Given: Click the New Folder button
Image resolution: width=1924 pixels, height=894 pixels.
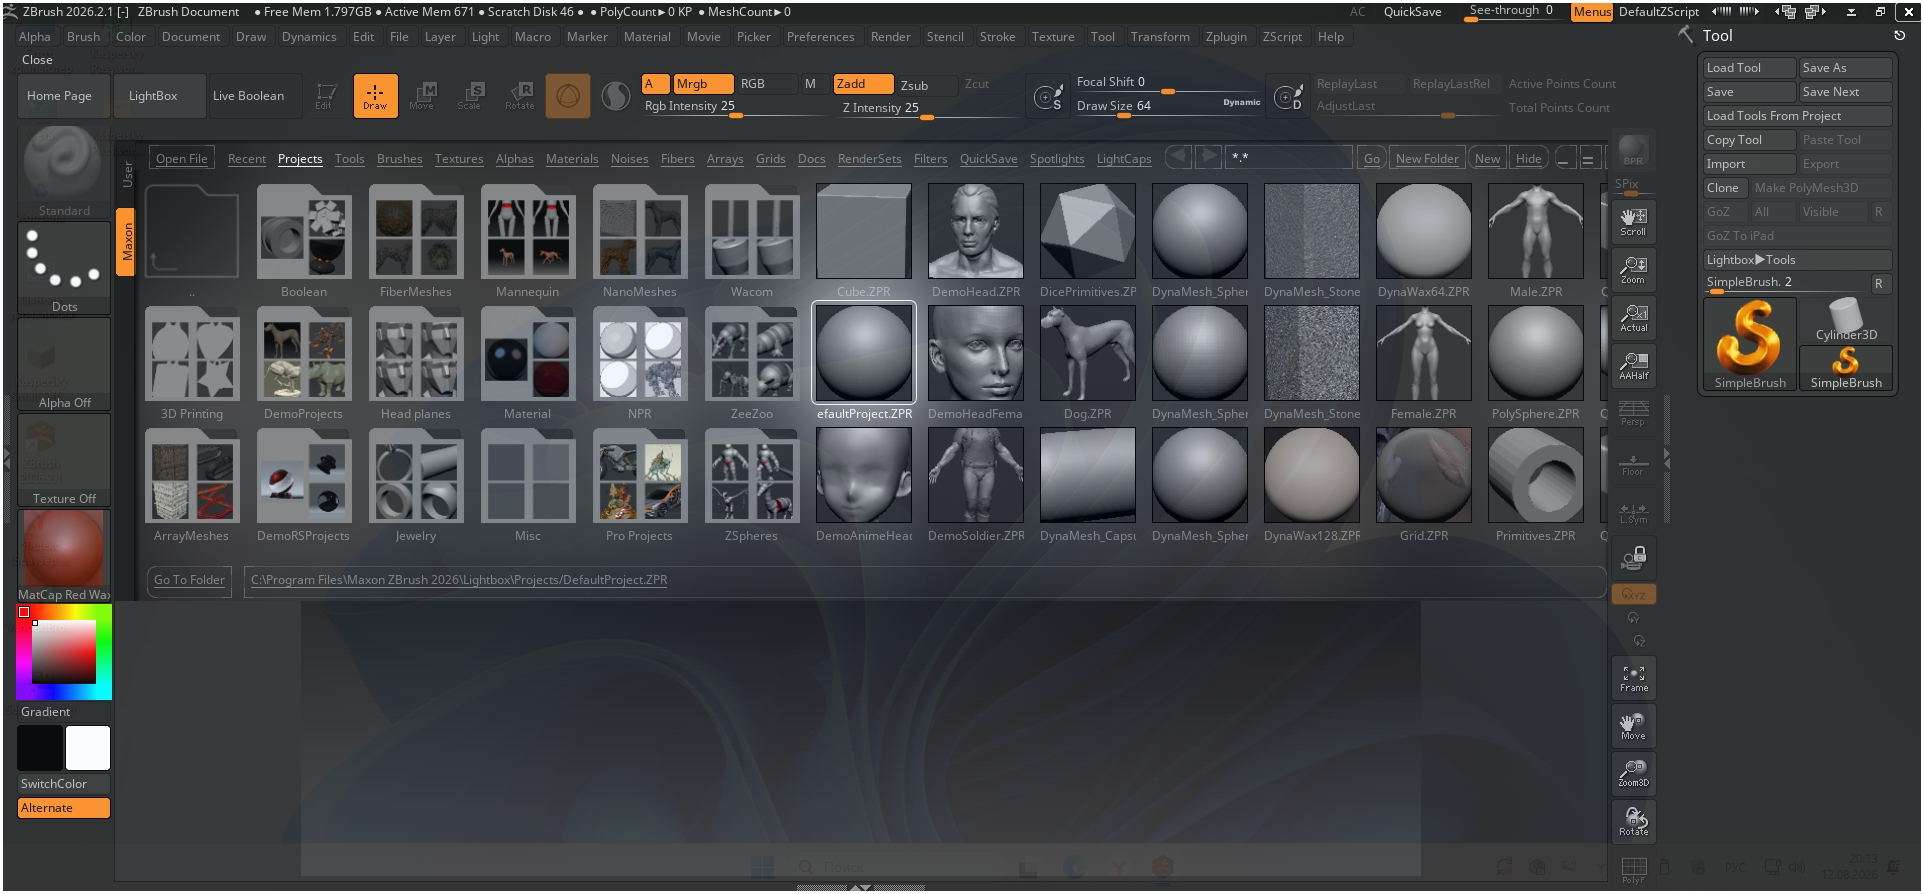Looking at the screenshot, I should click(1426, 159).
